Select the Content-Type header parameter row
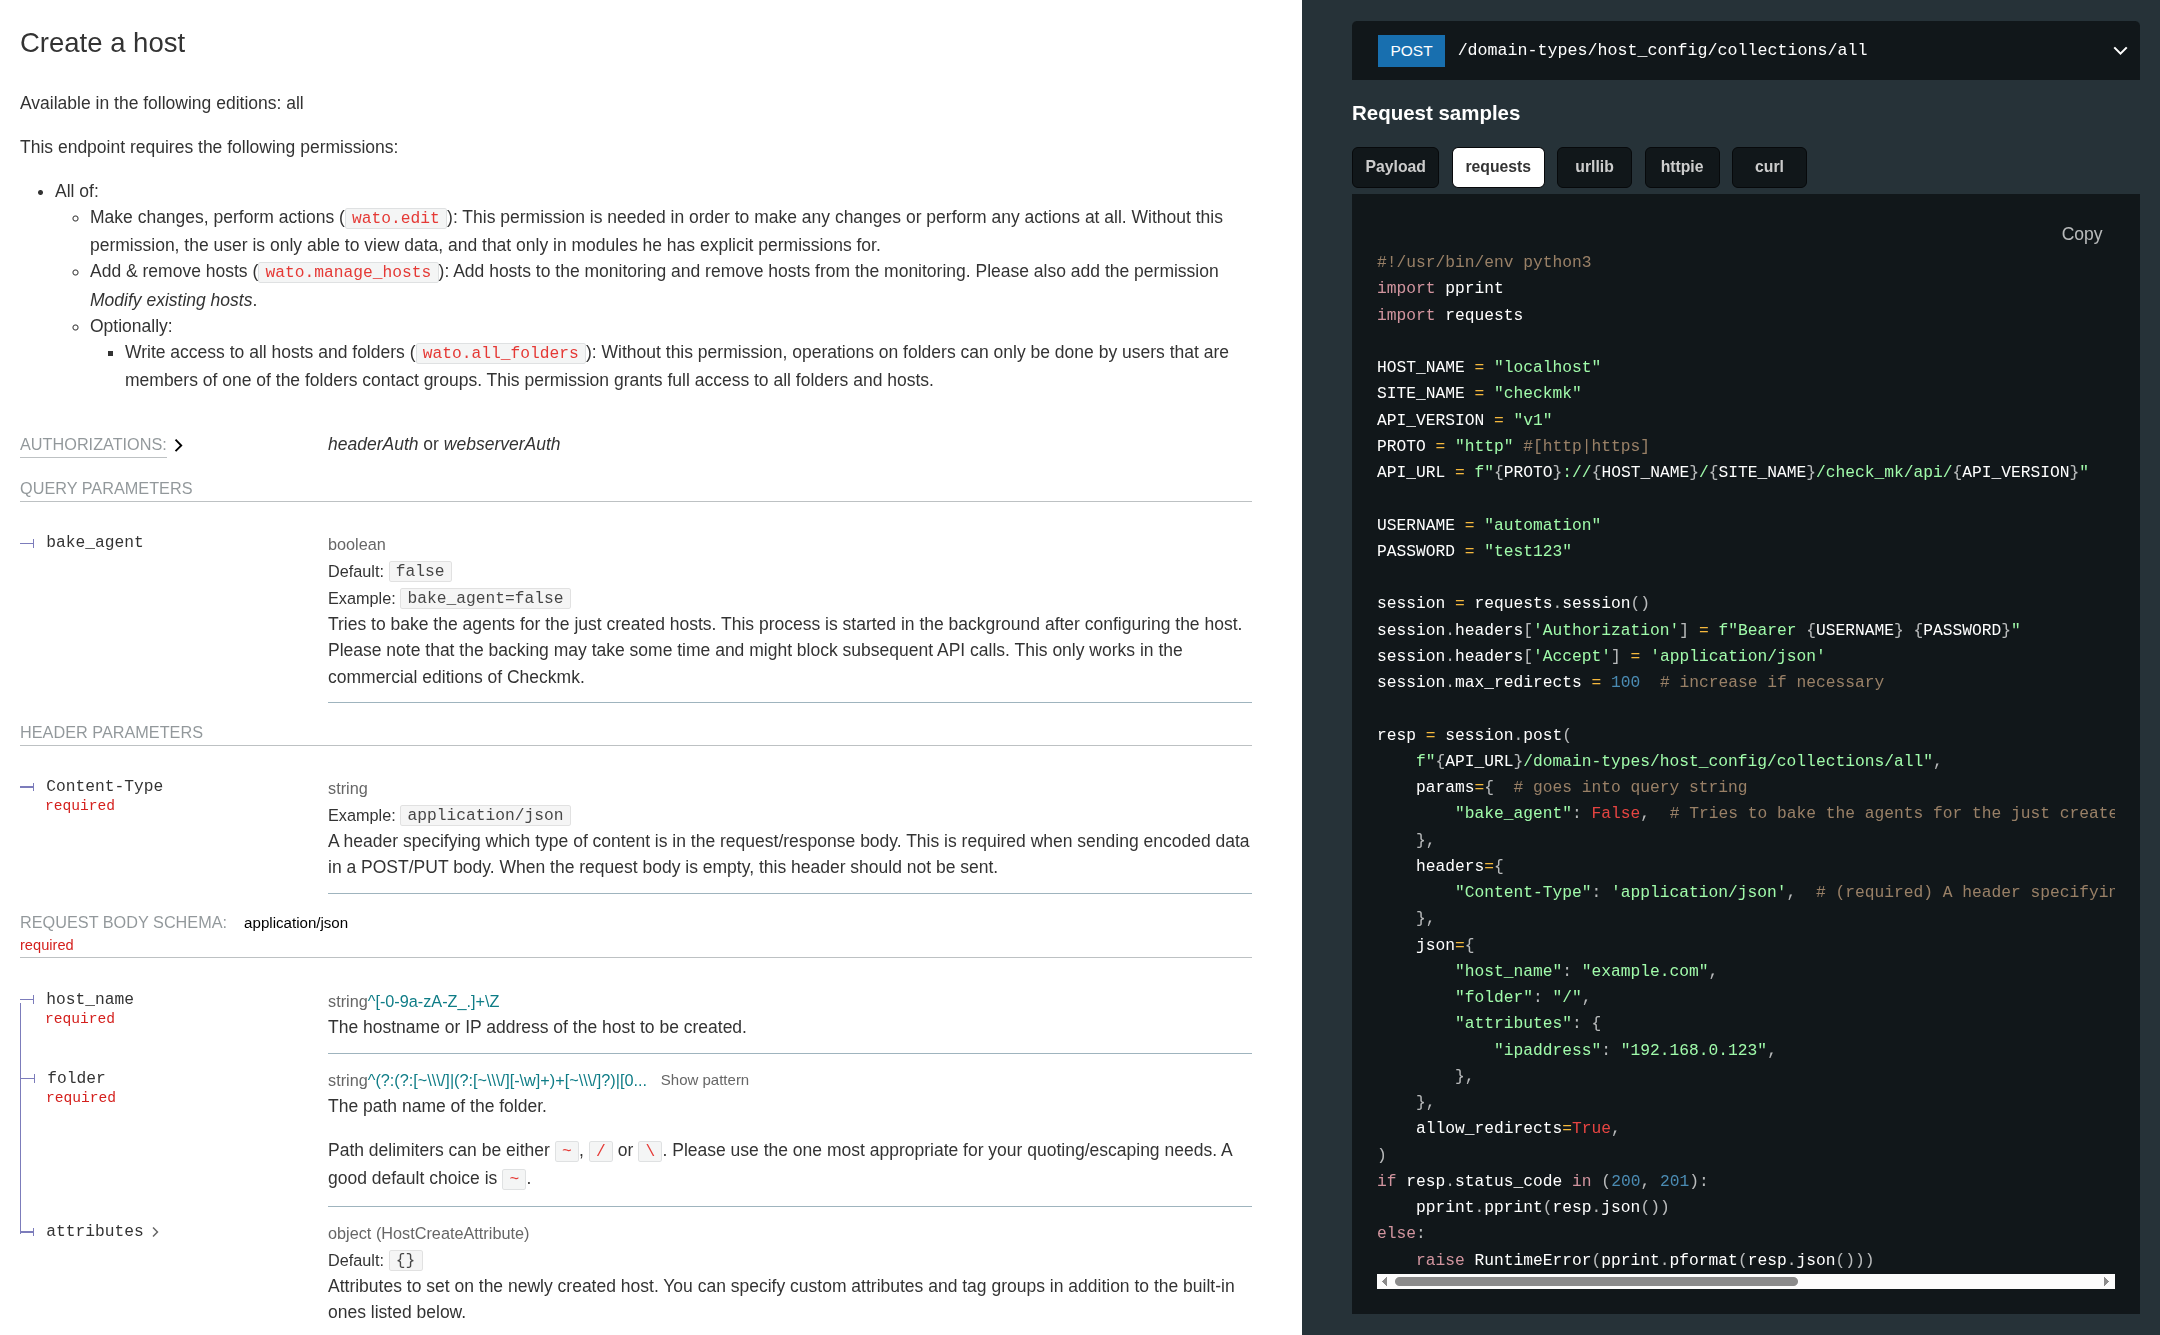The image size is (2160, 1335). coord(104,786)
